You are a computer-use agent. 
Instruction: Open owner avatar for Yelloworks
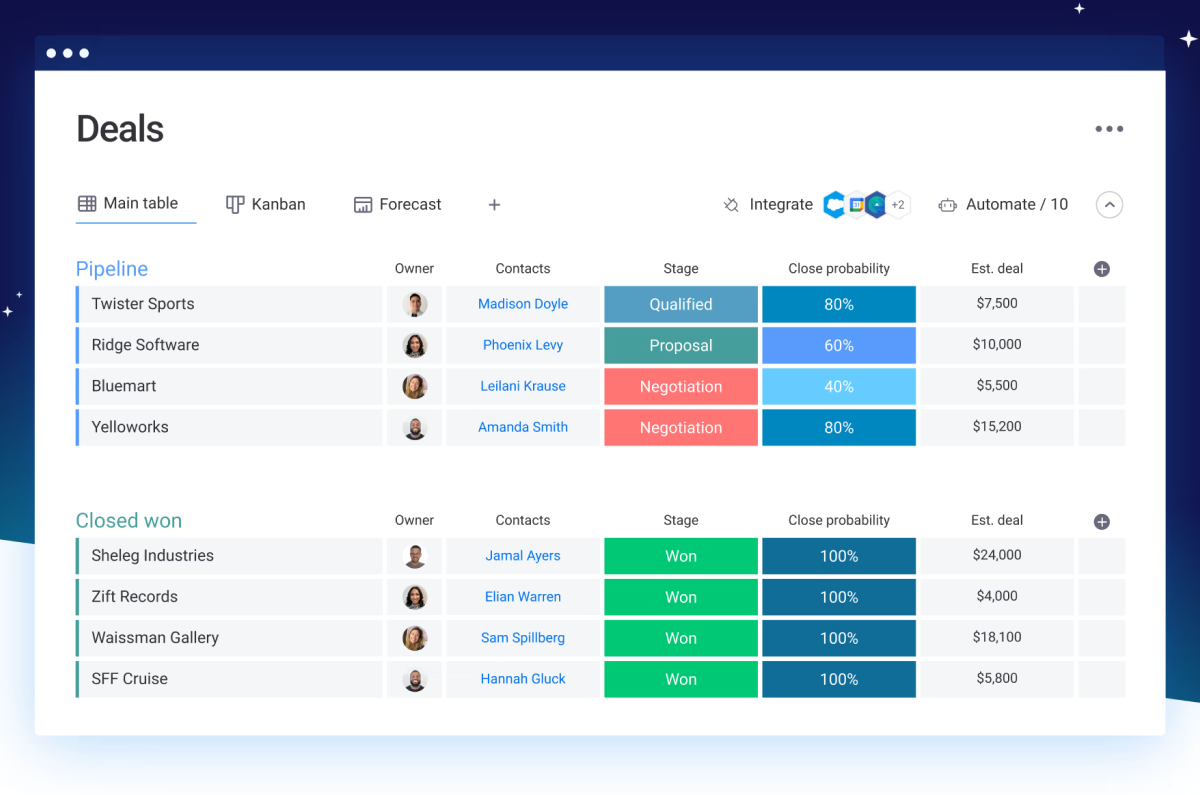coord(415,428)
